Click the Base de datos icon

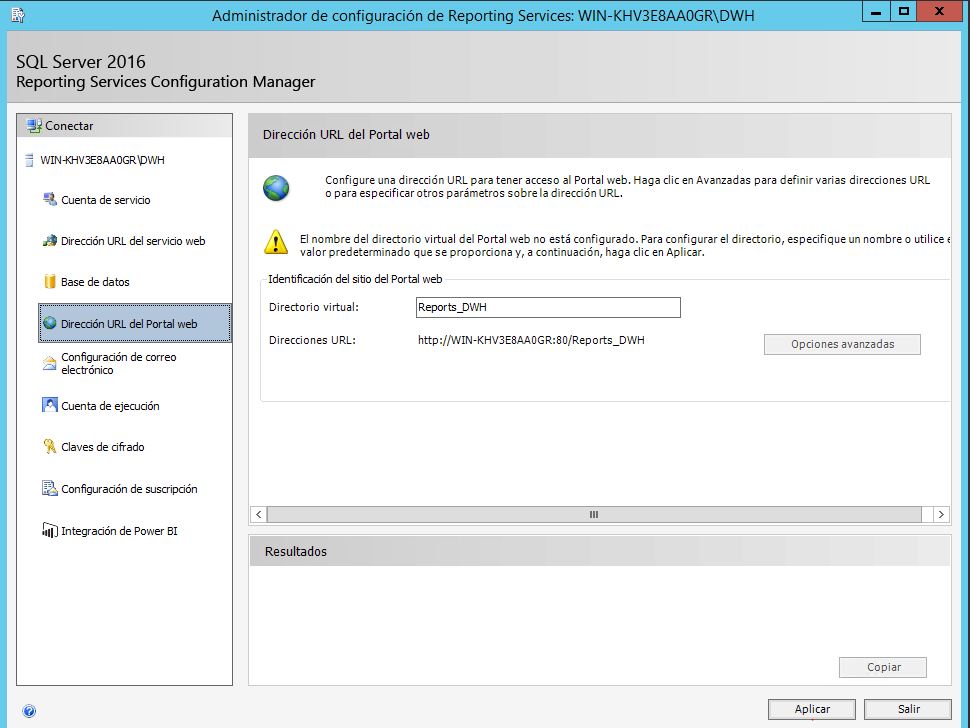click(50, 282)
